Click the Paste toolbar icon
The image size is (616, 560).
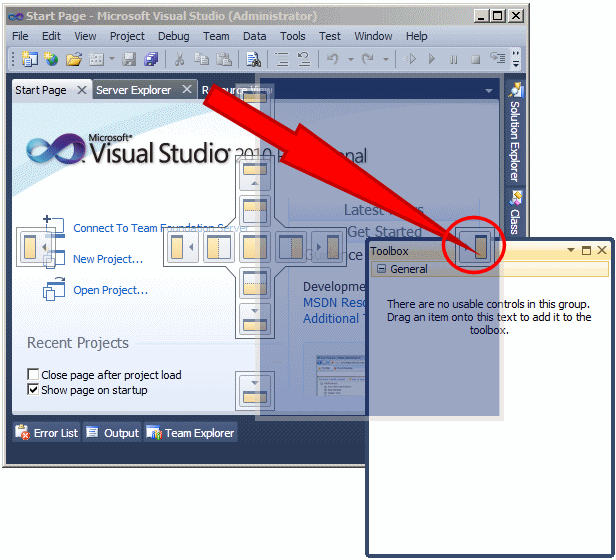(x=224, y=59)
